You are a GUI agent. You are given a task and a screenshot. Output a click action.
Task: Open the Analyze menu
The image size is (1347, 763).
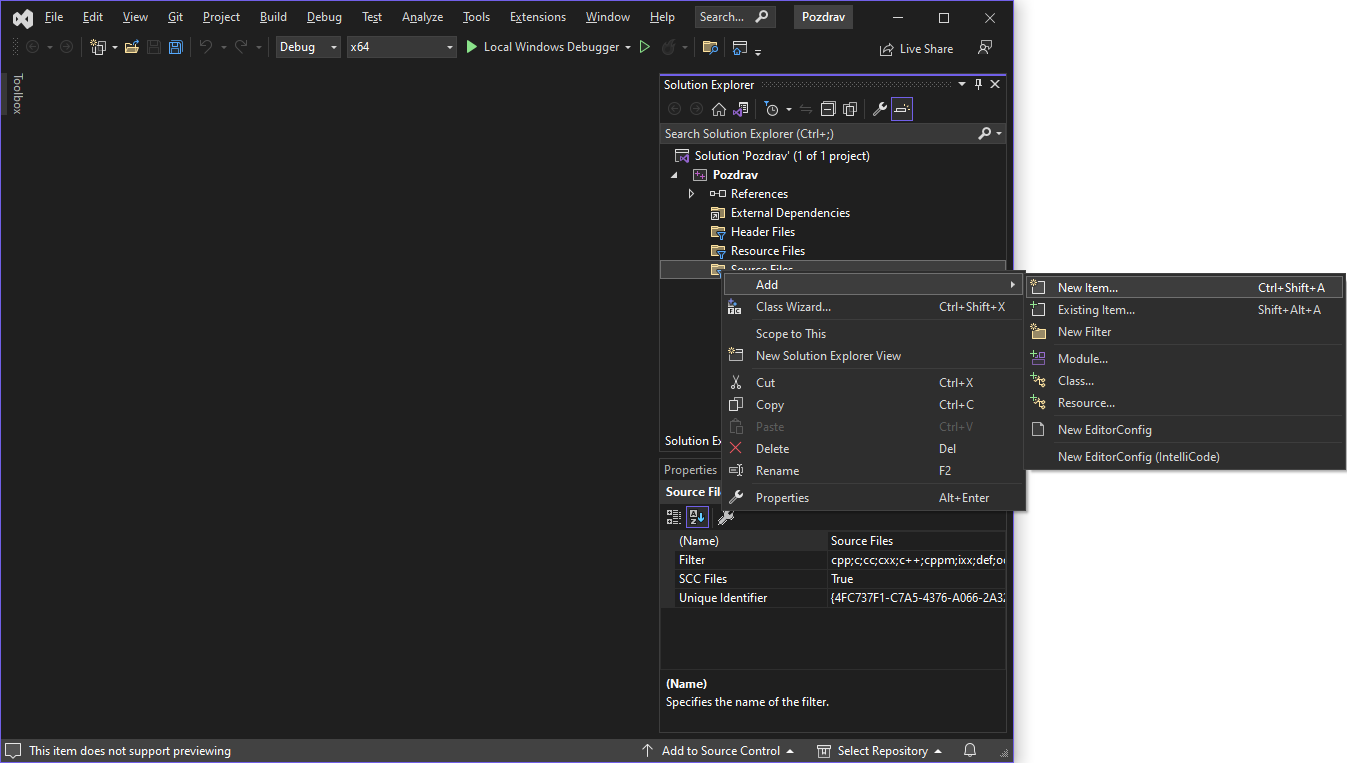click(x=422, y=17)
